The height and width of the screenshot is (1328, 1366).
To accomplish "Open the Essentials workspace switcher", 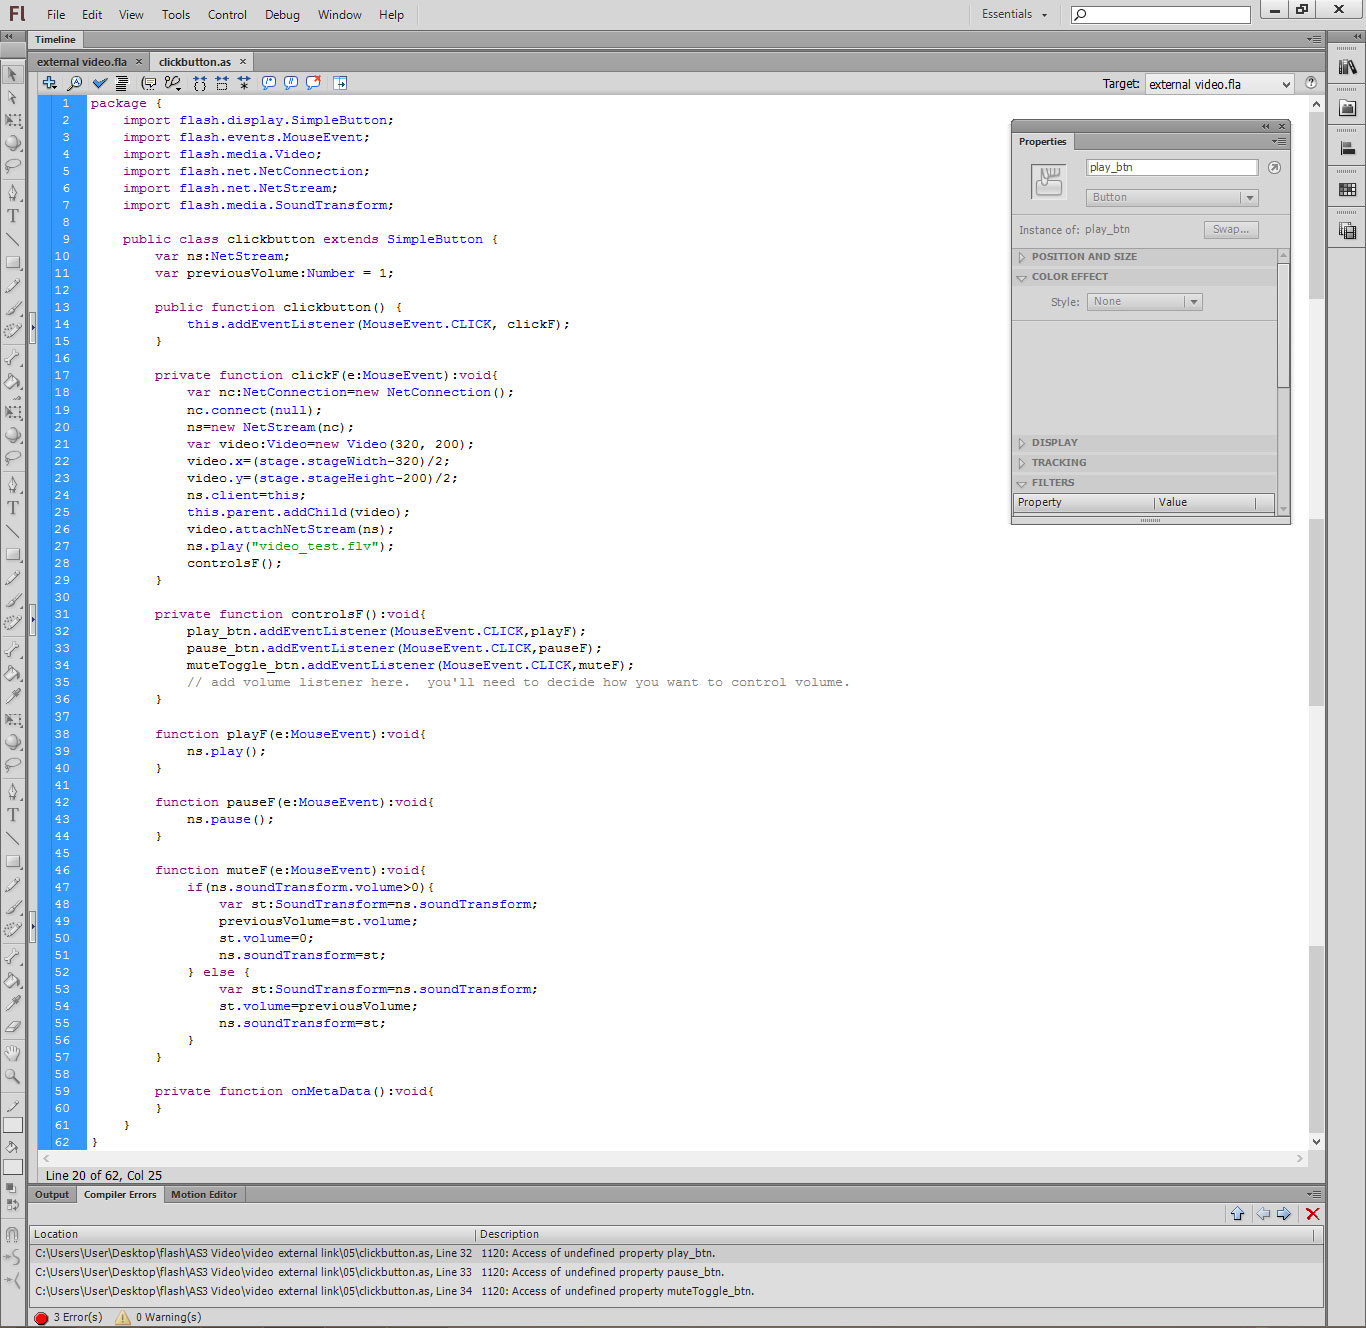I will coord(1014,14).
